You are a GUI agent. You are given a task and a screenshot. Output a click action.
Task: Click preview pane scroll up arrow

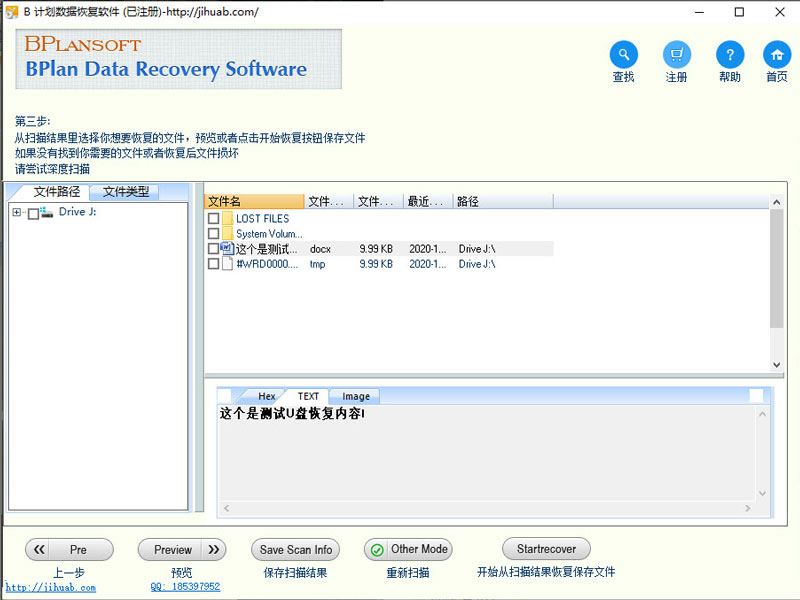pyautogui.click(x=762, y=414)
